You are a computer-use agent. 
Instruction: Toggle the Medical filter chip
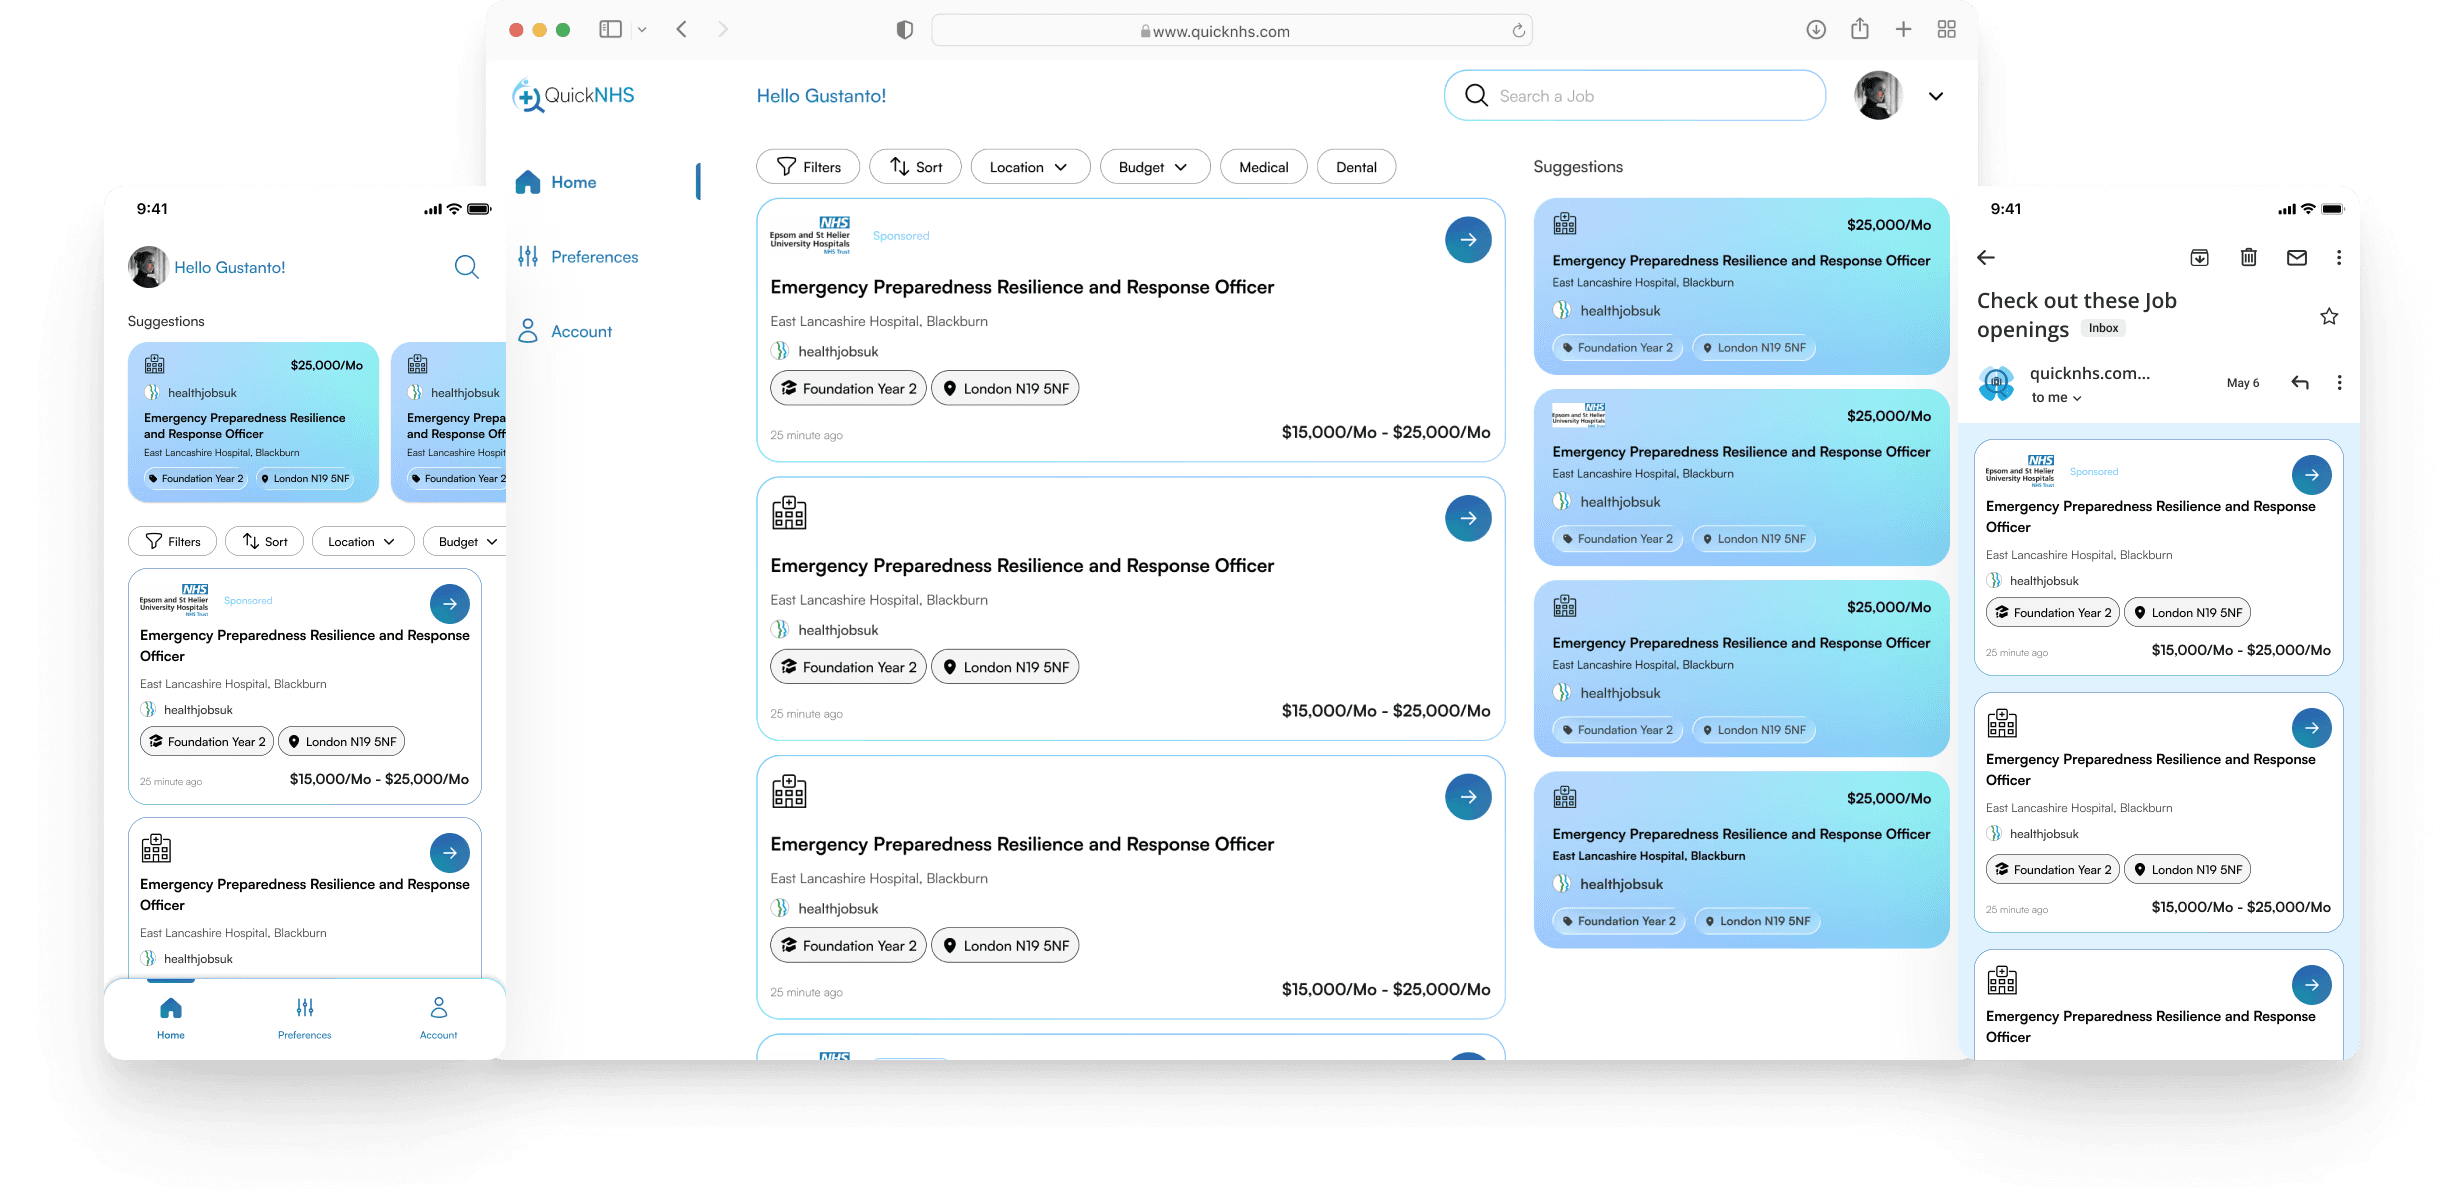1263,167
